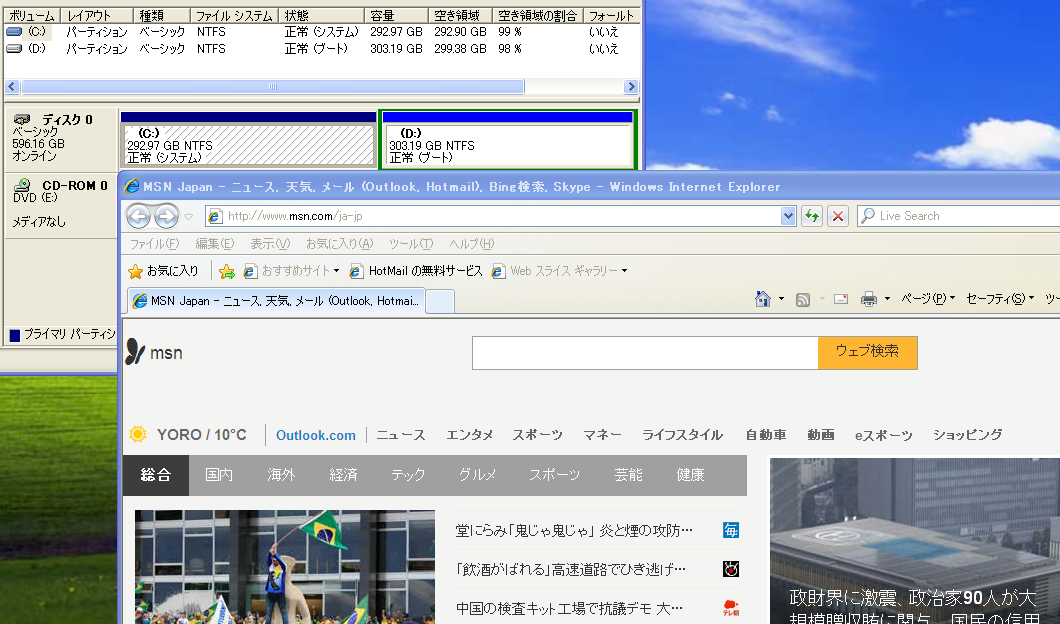This screenshot has width=1060, height=624.
Task: Open エンタメ in MSN navigation
Action: (x=470, y=435)
